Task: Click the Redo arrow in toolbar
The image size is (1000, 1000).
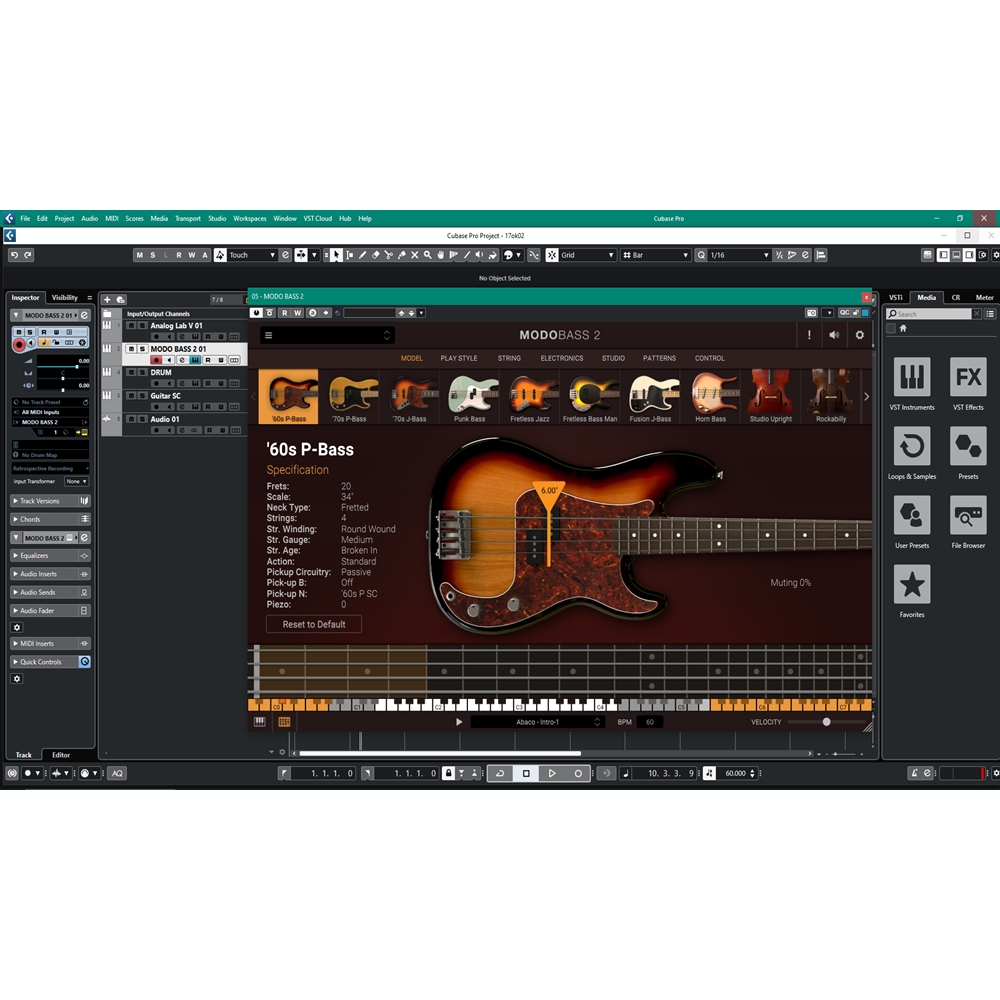Action: point(28,255)
